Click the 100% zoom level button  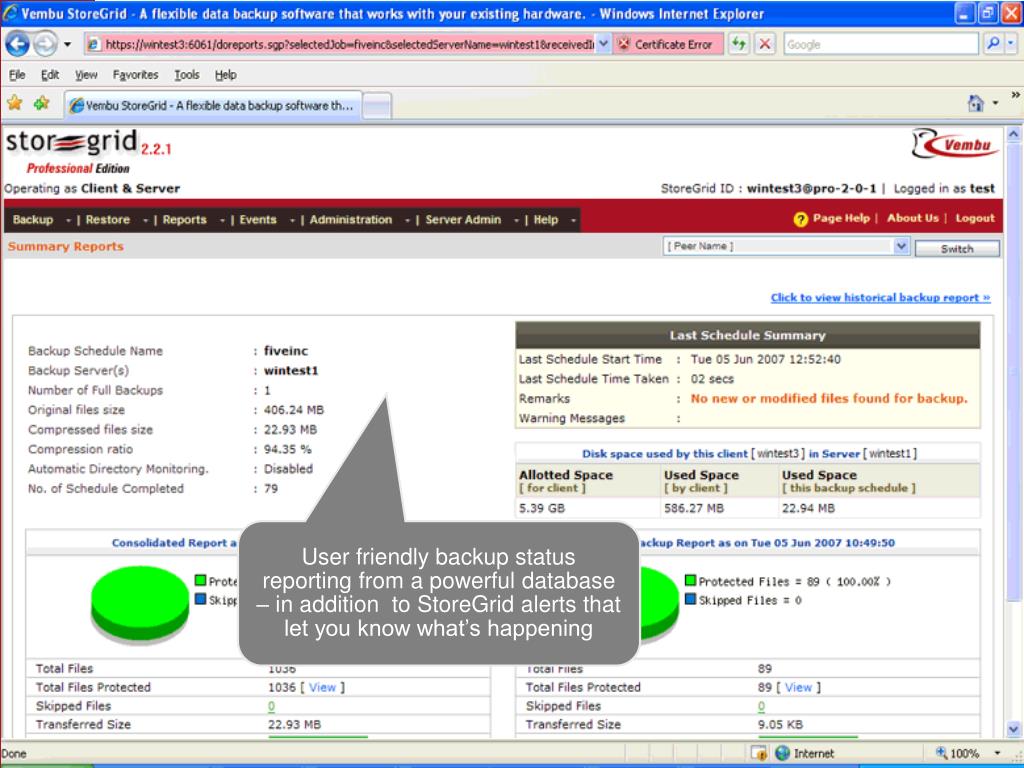point(957,753)
